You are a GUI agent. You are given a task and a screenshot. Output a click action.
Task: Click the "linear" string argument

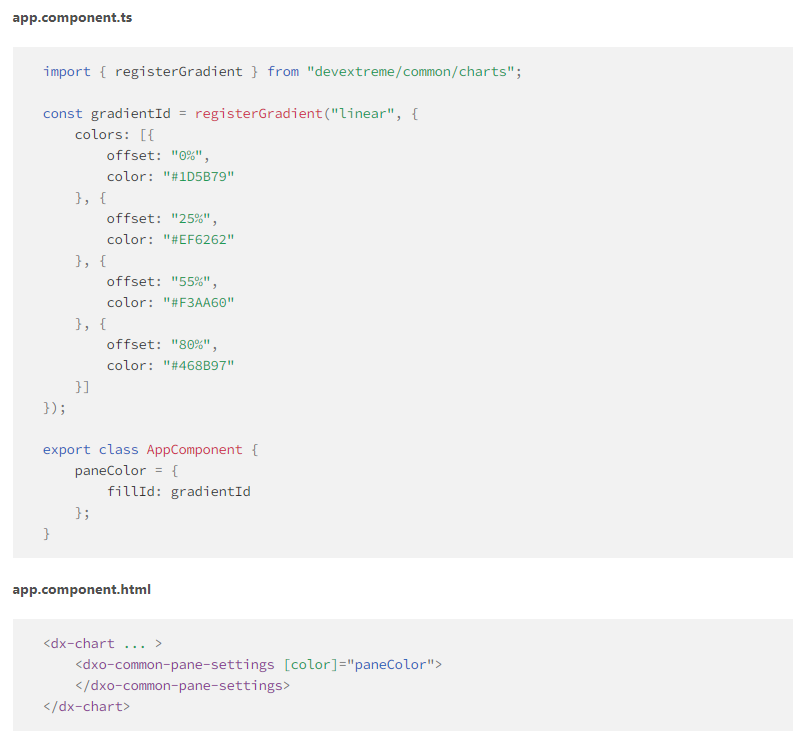[363, 114]
